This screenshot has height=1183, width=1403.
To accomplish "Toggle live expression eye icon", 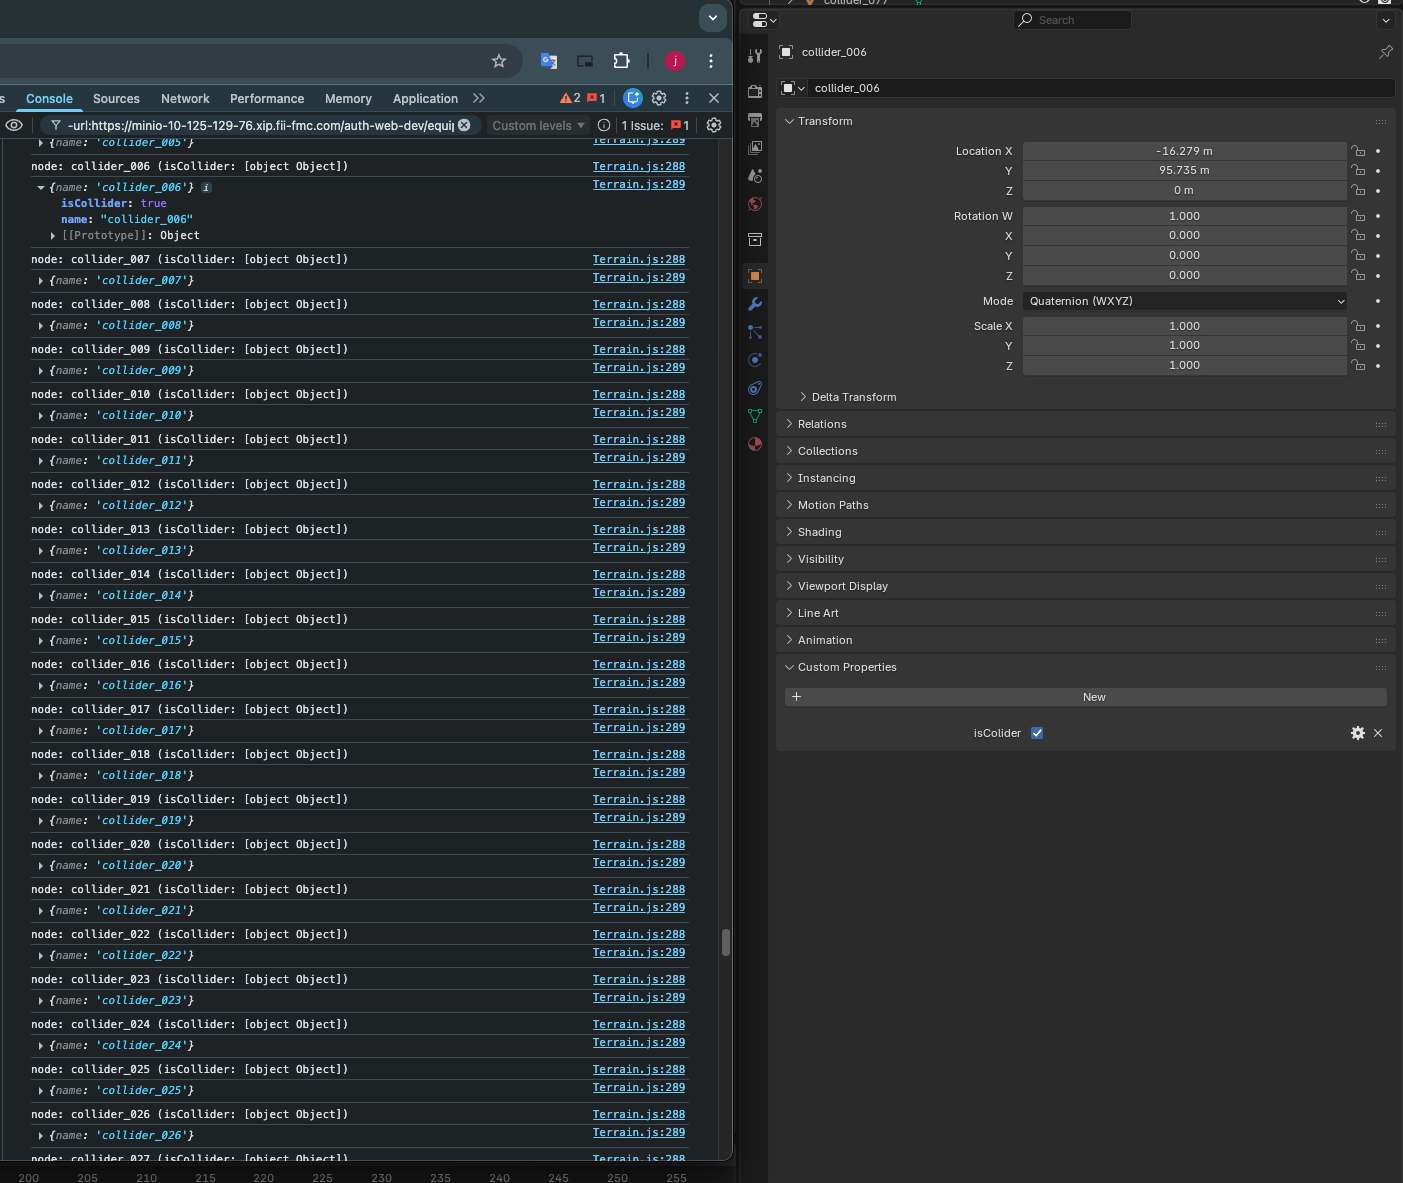I will [14, 125].
